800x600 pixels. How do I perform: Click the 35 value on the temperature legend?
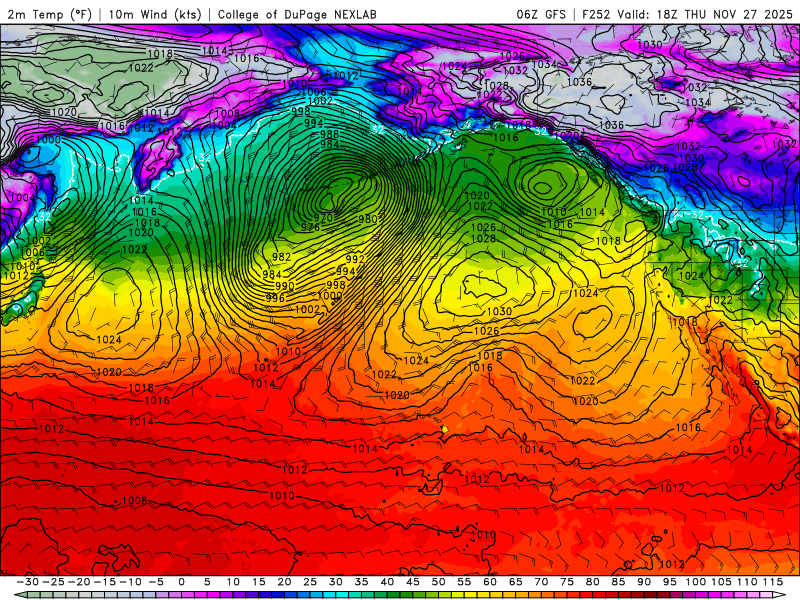tap(361, 582)
